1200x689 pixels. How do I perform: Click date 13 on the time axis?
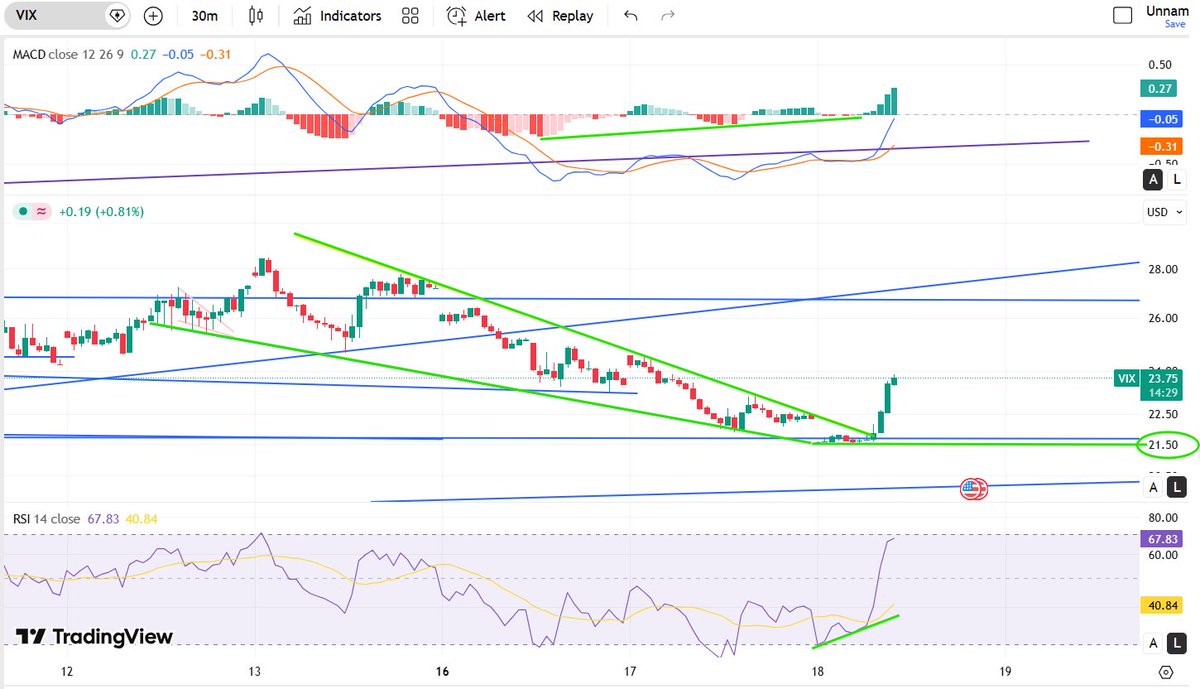point(255,672)
